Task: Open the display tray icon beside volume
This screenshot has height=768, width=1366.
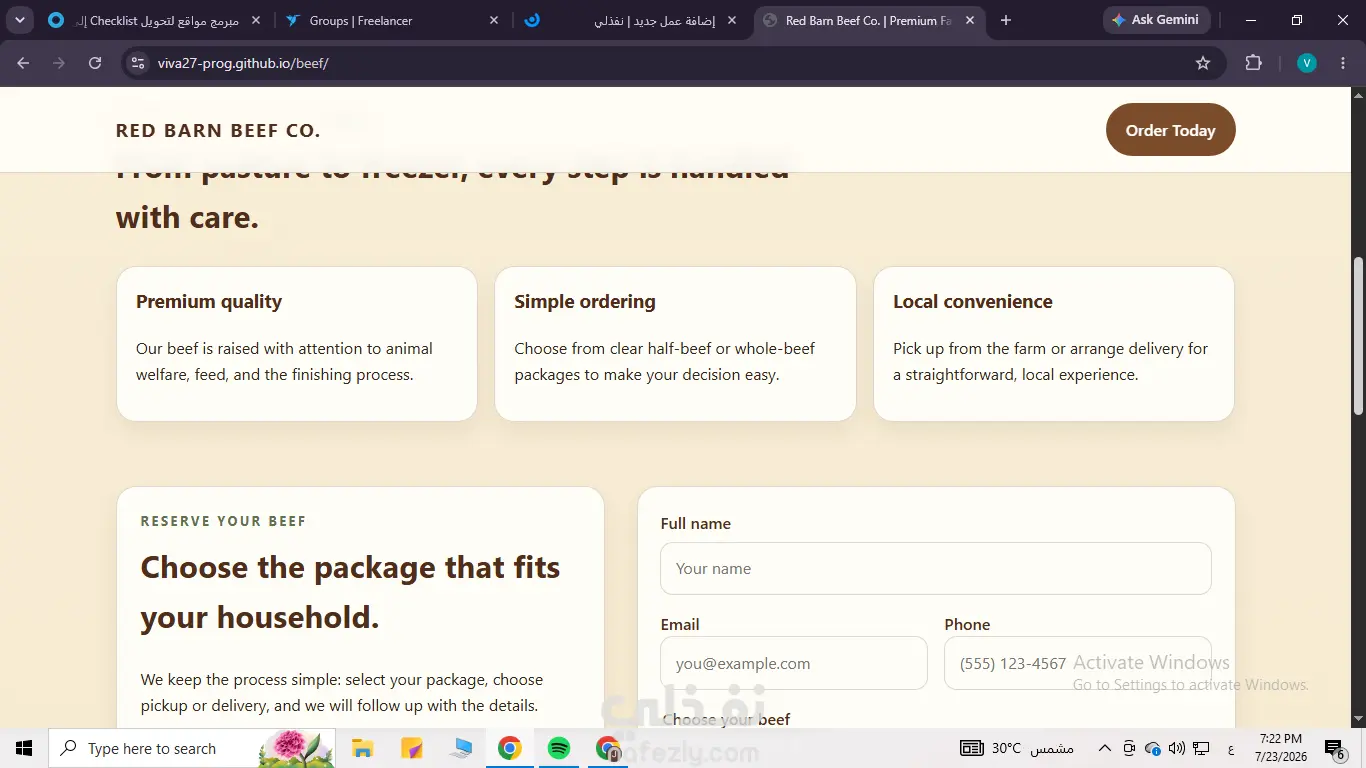Action: 1201,748
